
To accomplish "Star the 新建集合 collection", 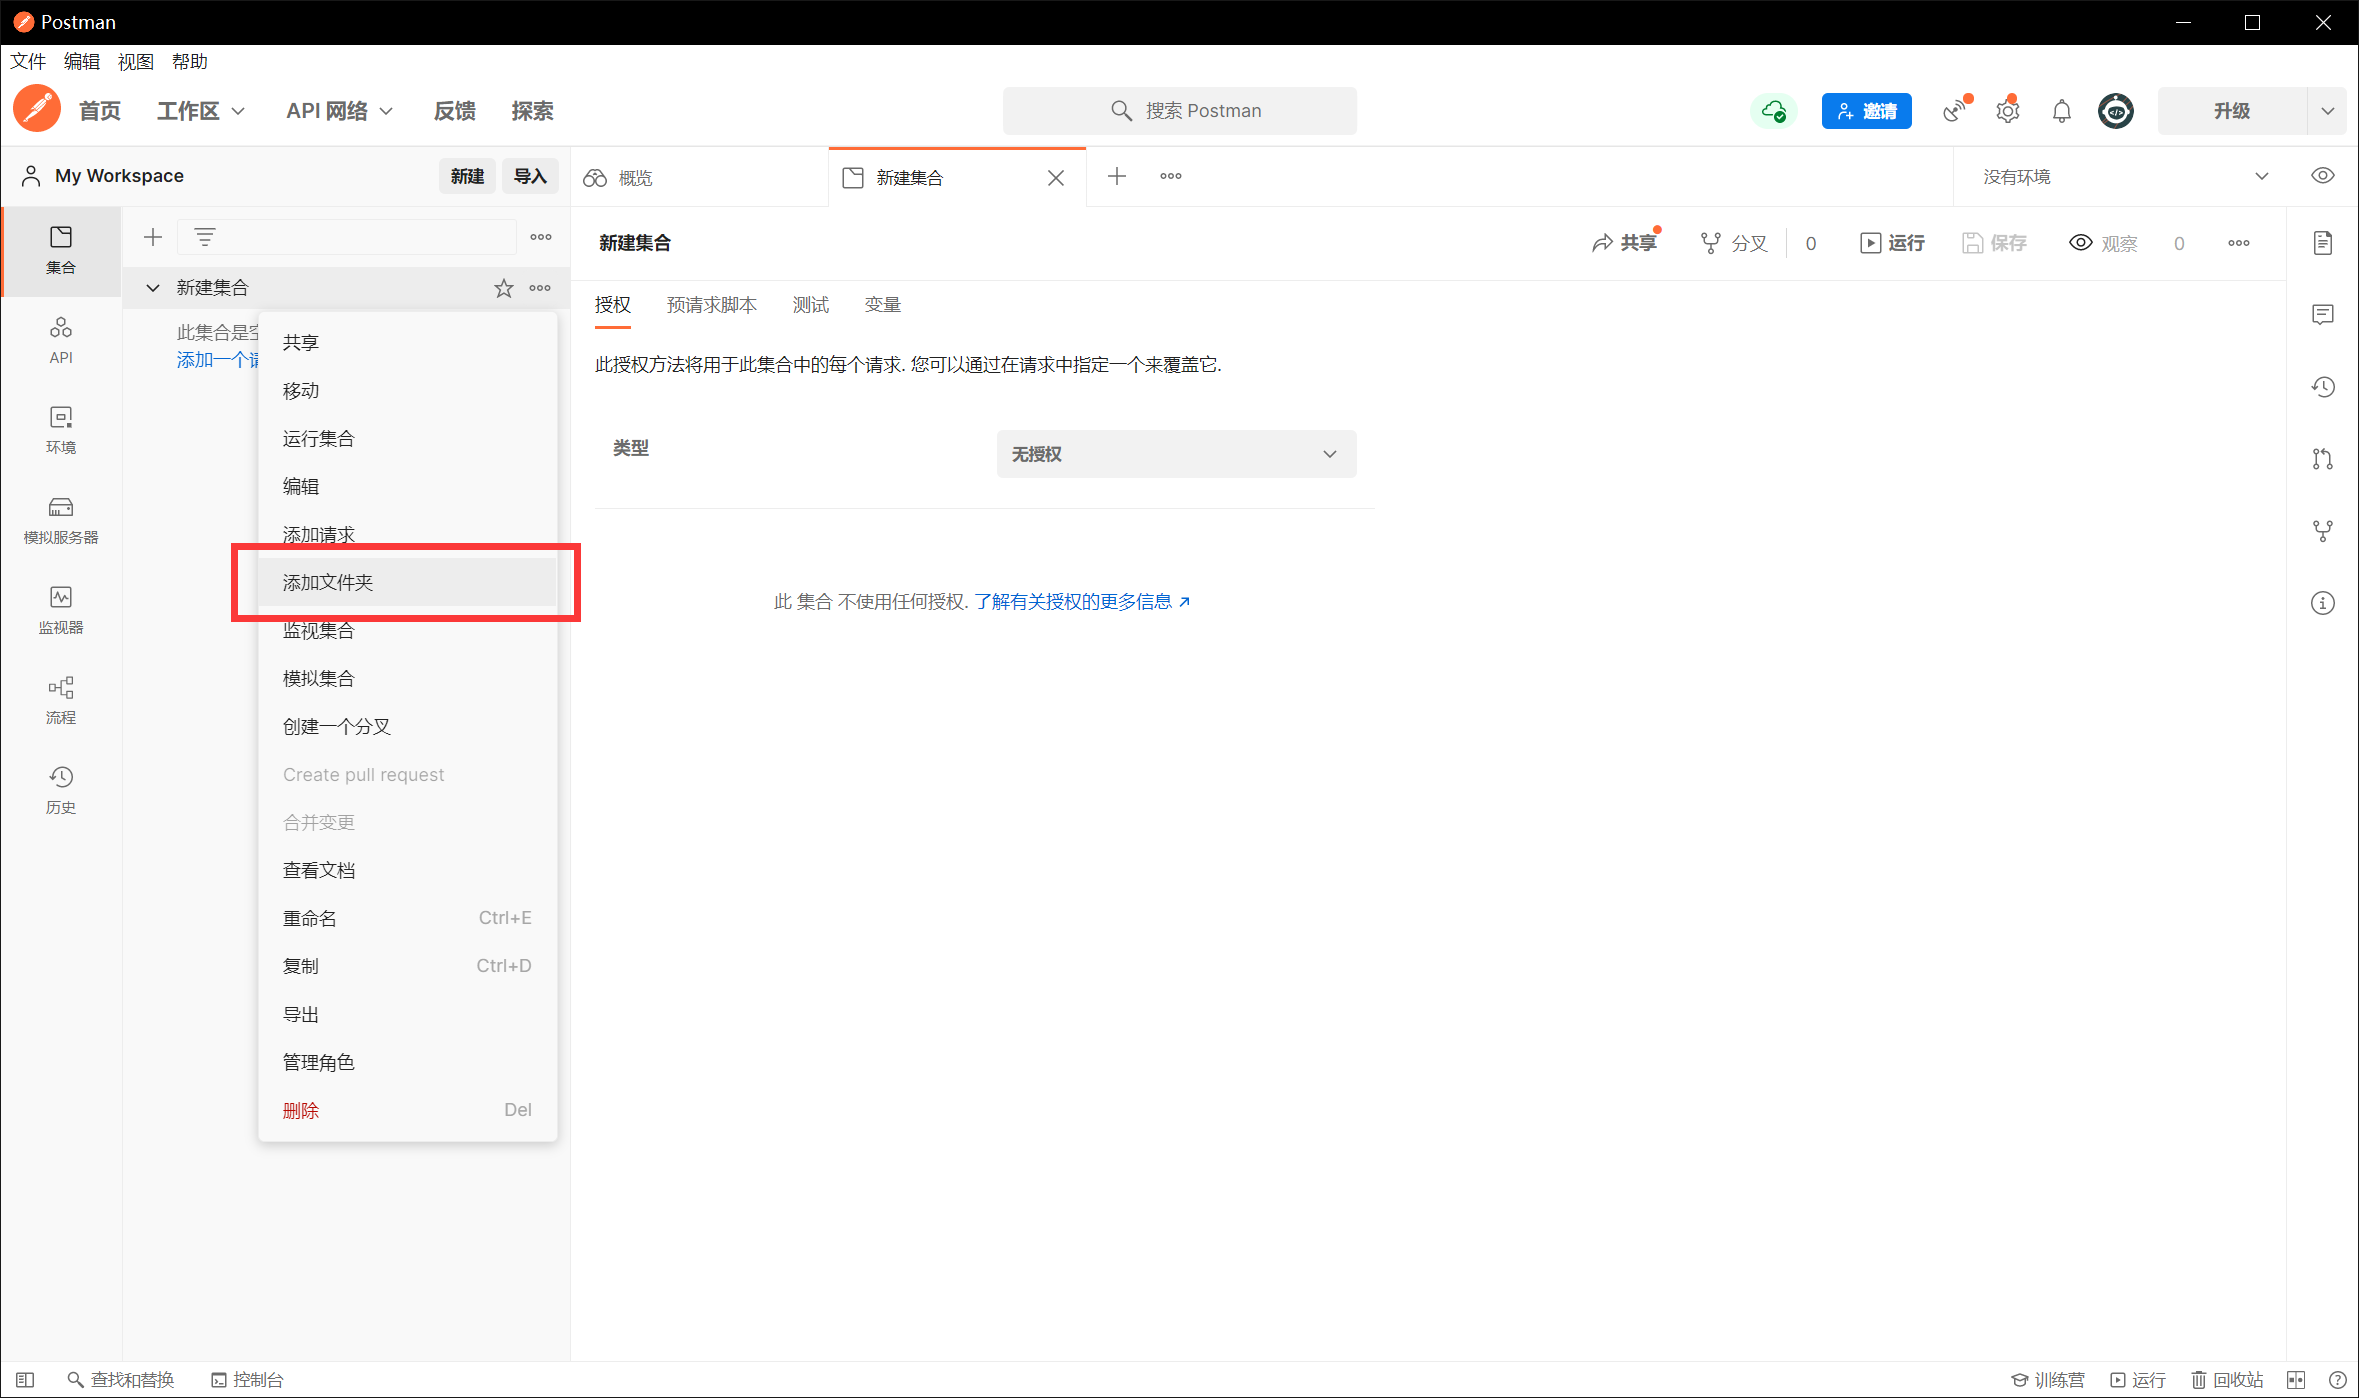I will pos(503,288).
